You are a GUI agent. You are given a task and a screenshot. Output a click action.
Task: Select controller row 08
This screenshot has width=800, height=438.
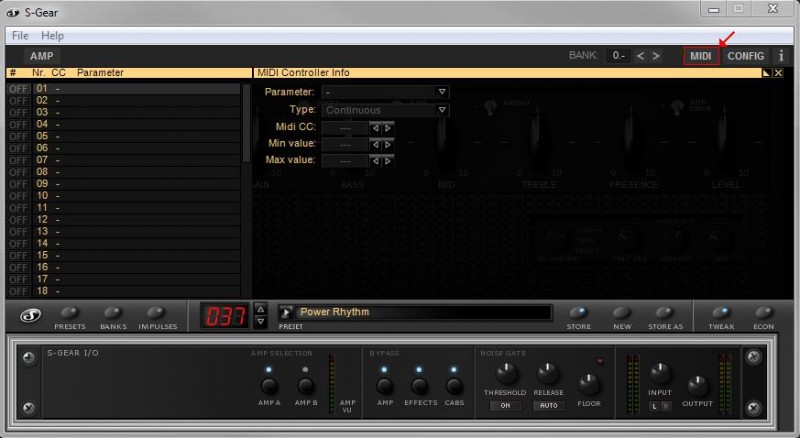click(x=136, y=172)
